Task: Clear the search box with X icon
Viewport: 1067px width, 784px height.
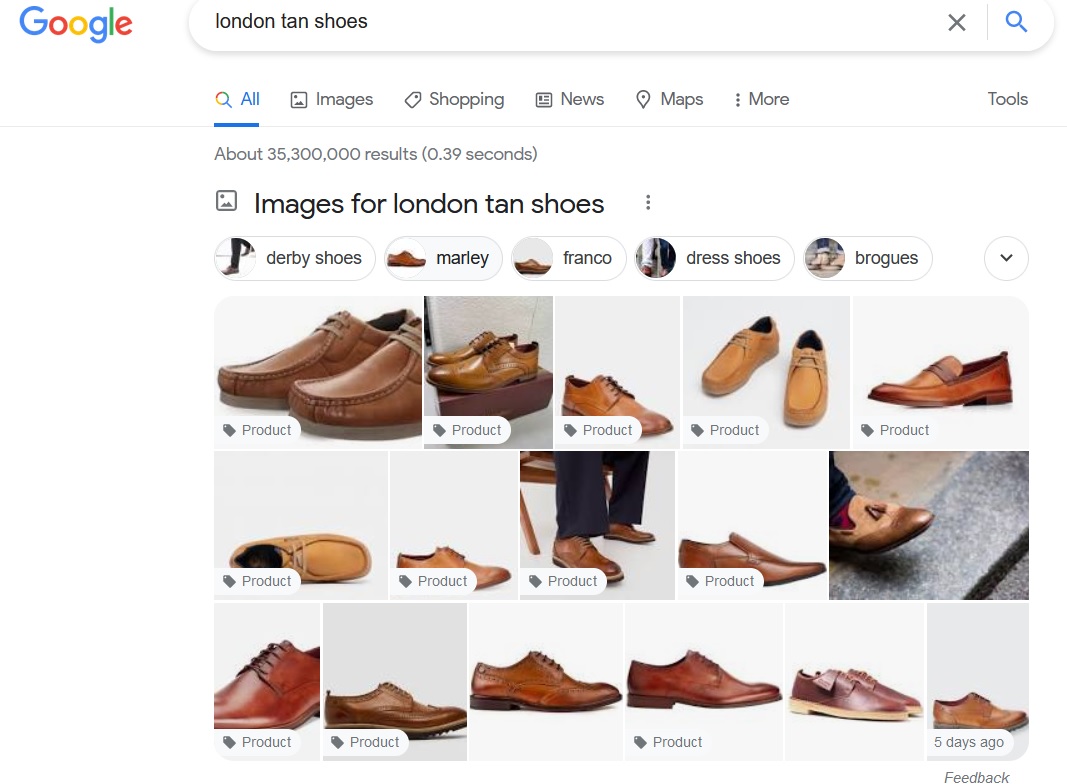Action: pos(957,22)
